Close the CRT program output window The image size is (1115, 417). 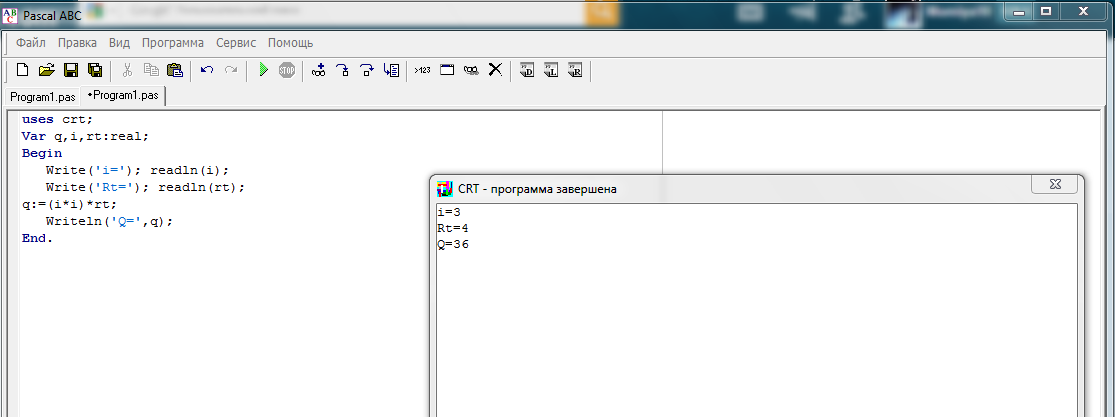[1055, 185]
